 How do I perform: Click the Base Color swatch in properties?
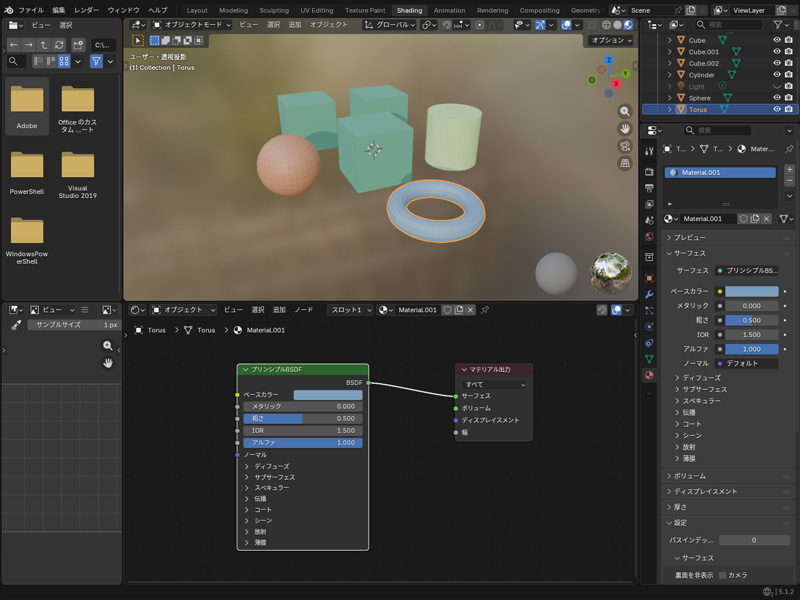coord(752,291)
